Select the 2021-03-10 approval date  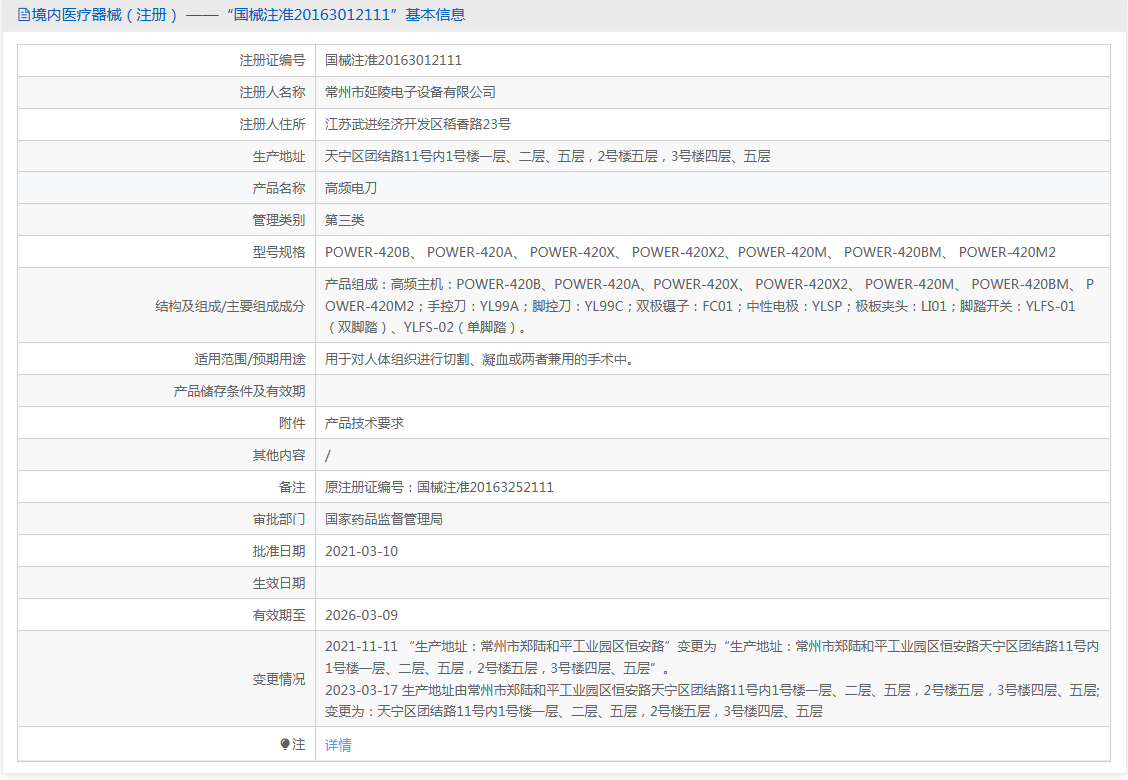point(362,551)
